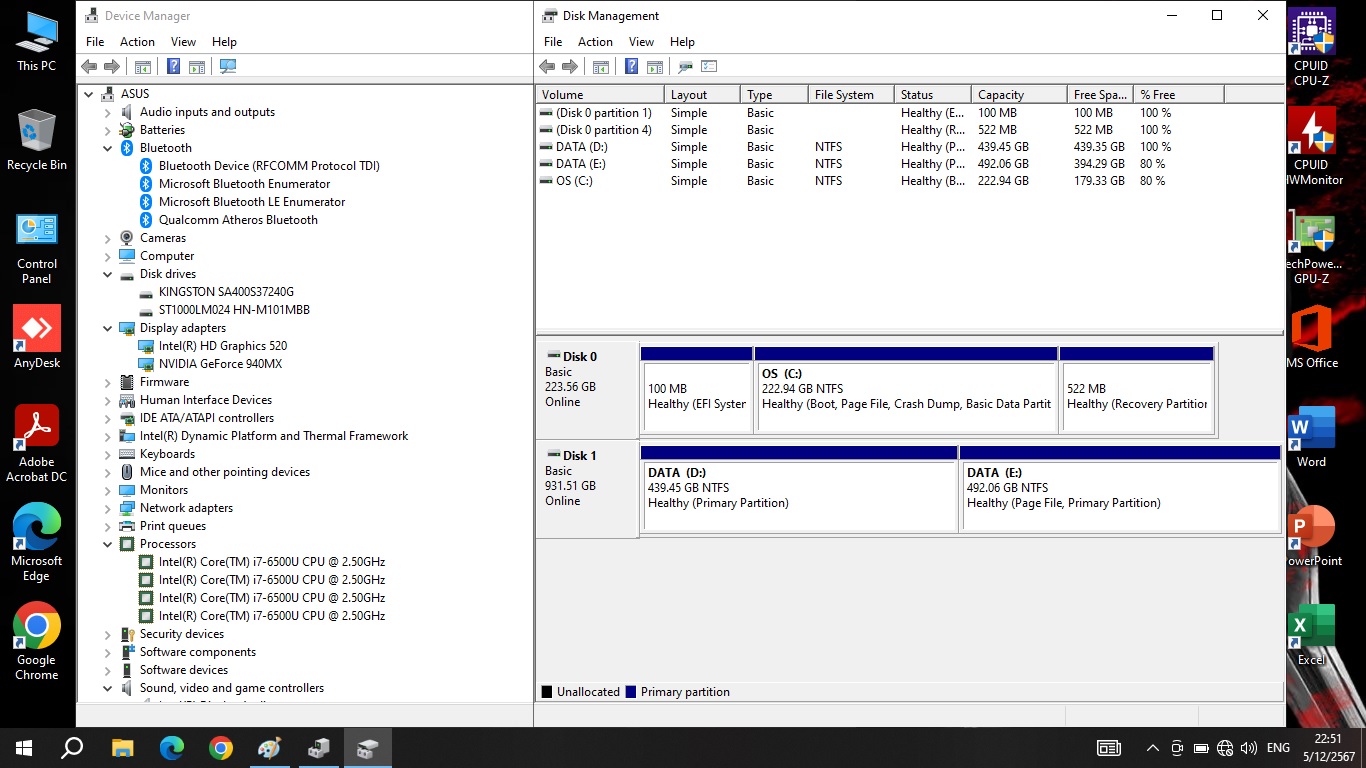Click the % Free column header

coord(1179,95)
